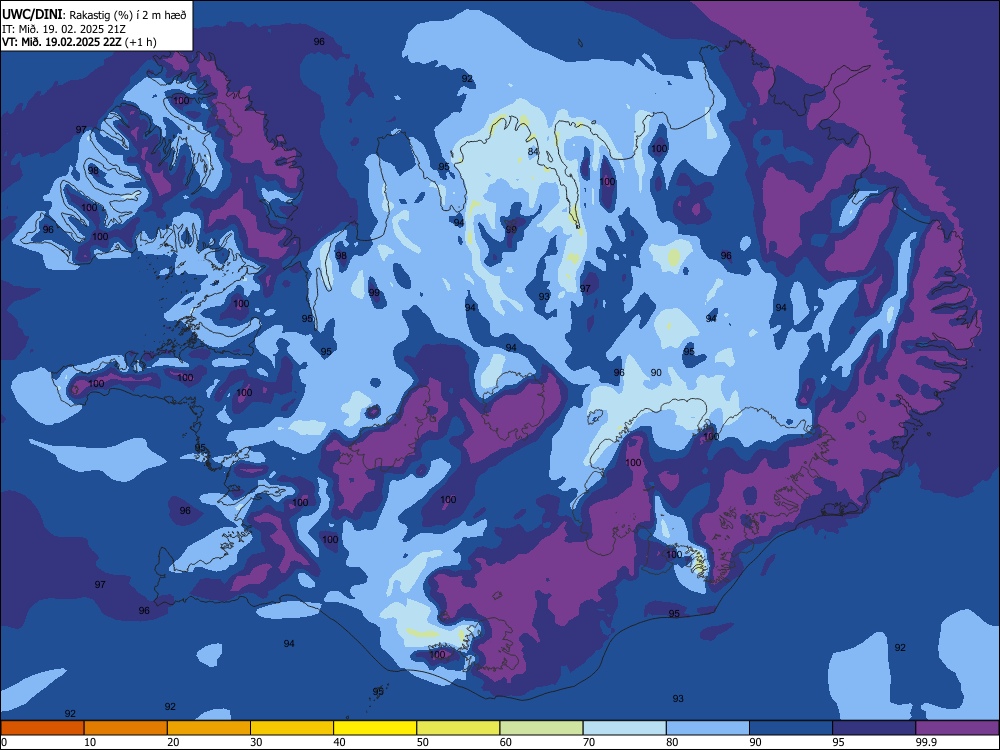Click the dark indigo 95–99.9 legend swatch
The image size is (1000, 750).
point(874,728)
